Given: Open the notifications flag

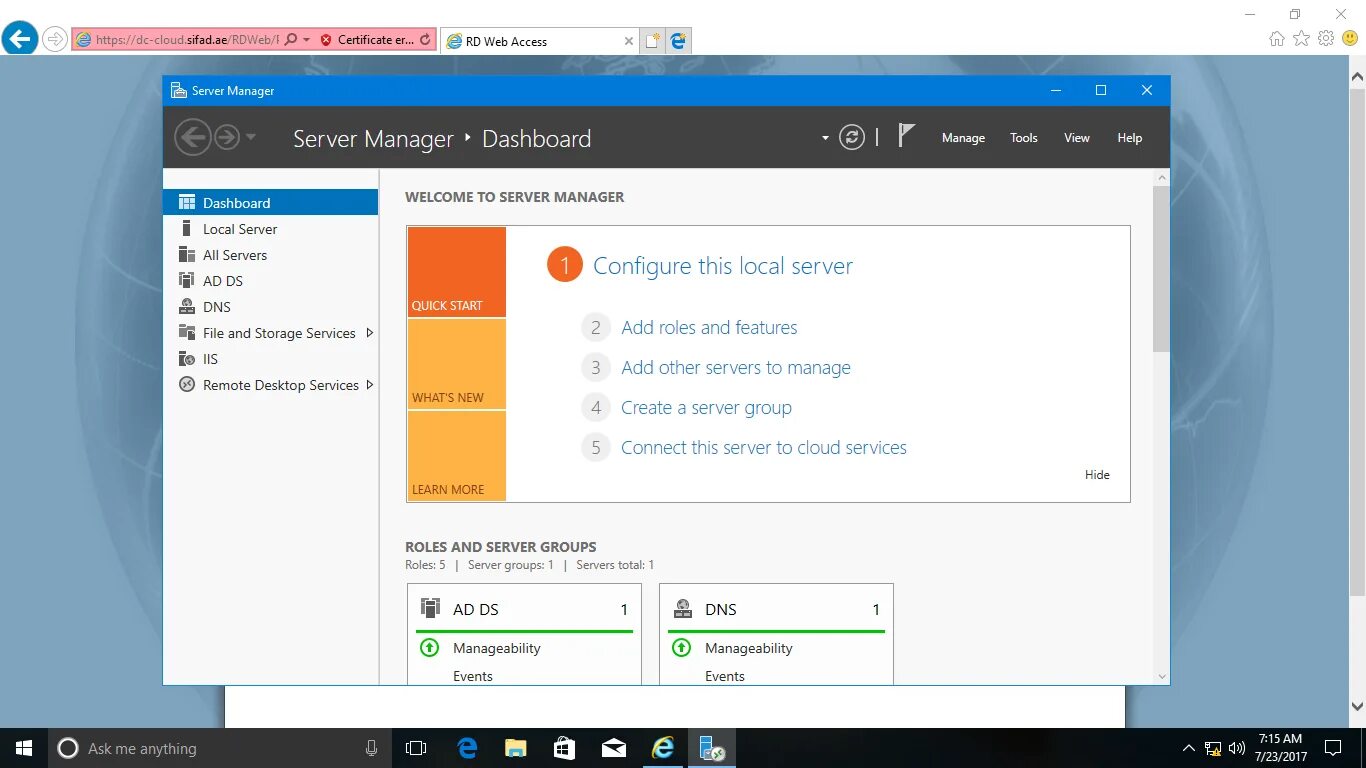Looking at the screenshot, I should [x=906, y=136].
